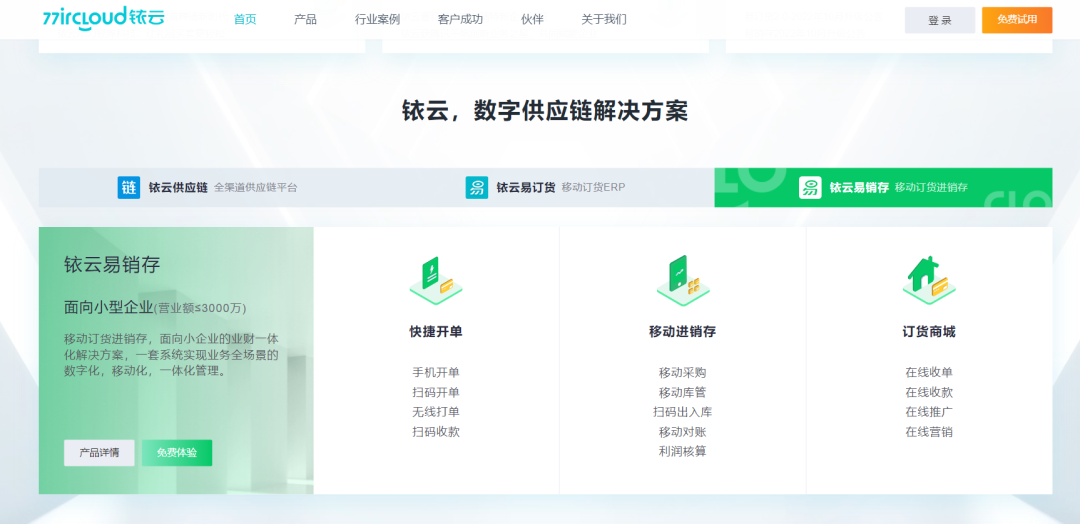Screen dimensions: 1080x524
Task: Open the 首页 navigation item
Action: (x=245, y=19)
